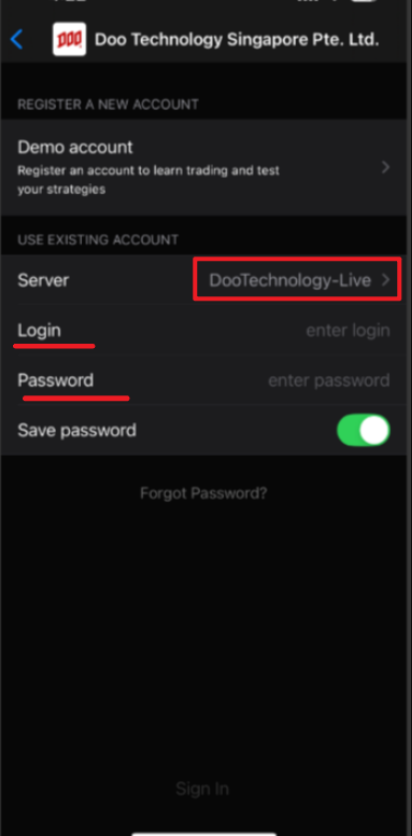This screenshot has height=836, width=412.
Task: Open the Forgot Password? link
Action: pos(203,493)
